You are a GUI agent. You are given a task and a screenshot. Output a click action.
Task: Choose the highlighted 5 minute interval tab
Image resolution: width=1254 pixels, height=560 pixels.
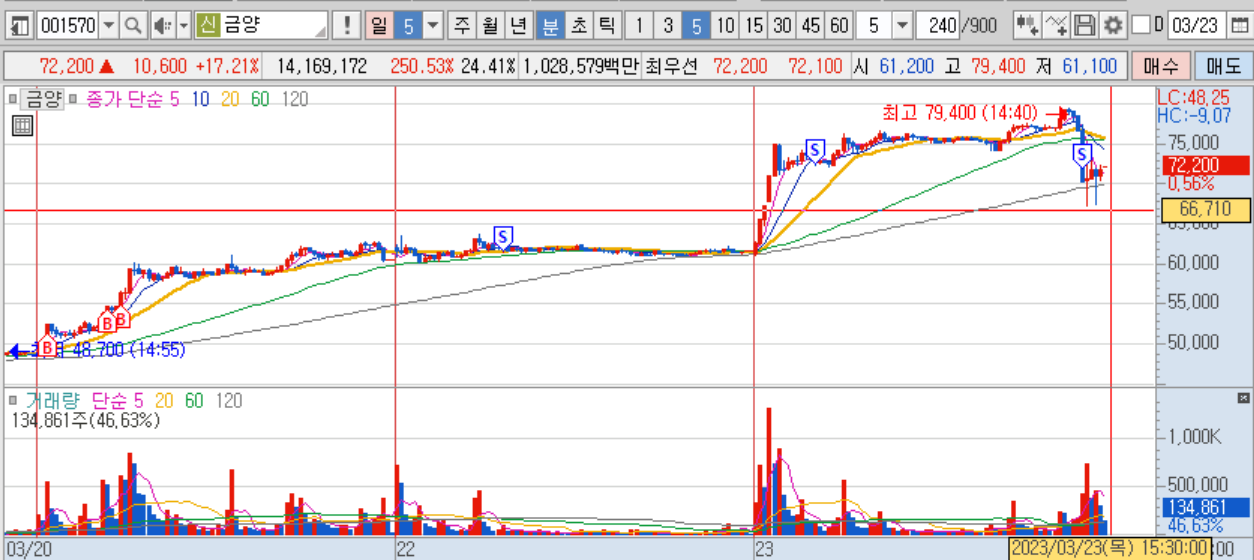point(697,25)
